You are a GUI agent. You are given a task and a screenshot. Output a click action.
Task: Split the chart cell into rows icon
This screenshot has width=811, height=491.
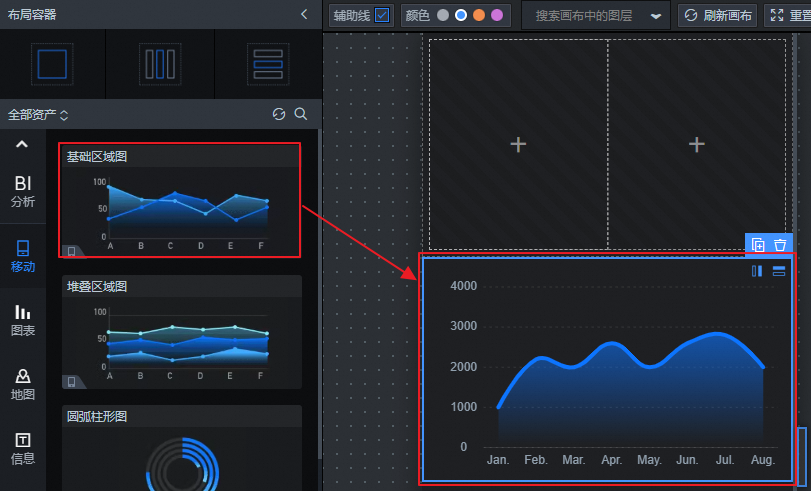click(x=779, y=271)
